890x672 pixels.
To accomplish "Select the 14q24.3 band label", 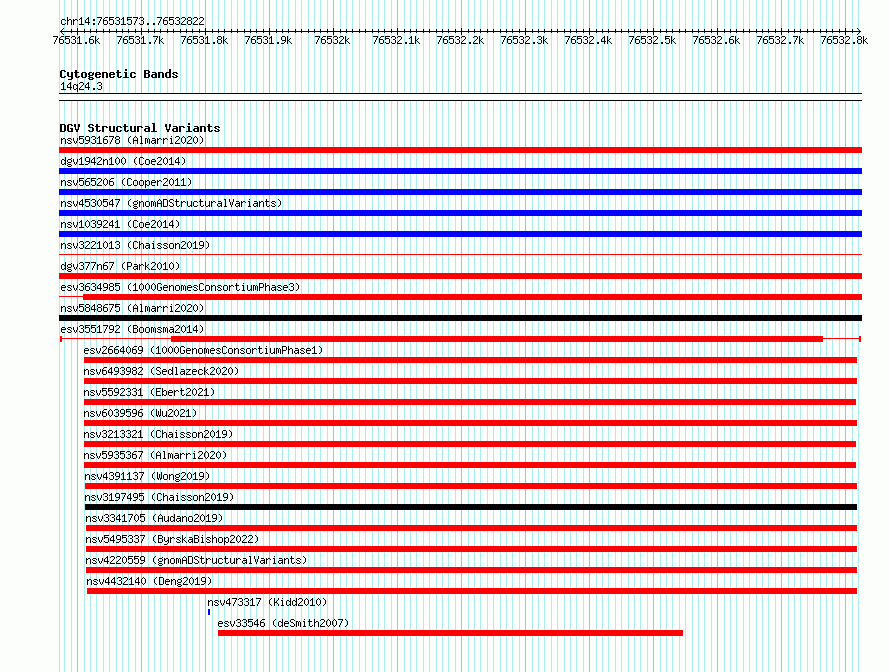I will [81, 86].
